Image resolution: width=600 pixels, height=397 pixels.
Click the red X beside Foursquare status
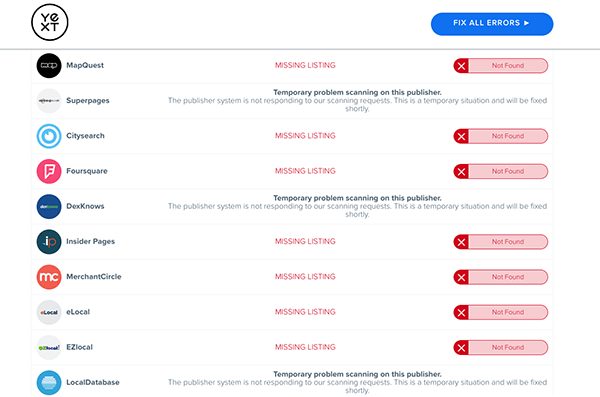(x=461, y=171)
